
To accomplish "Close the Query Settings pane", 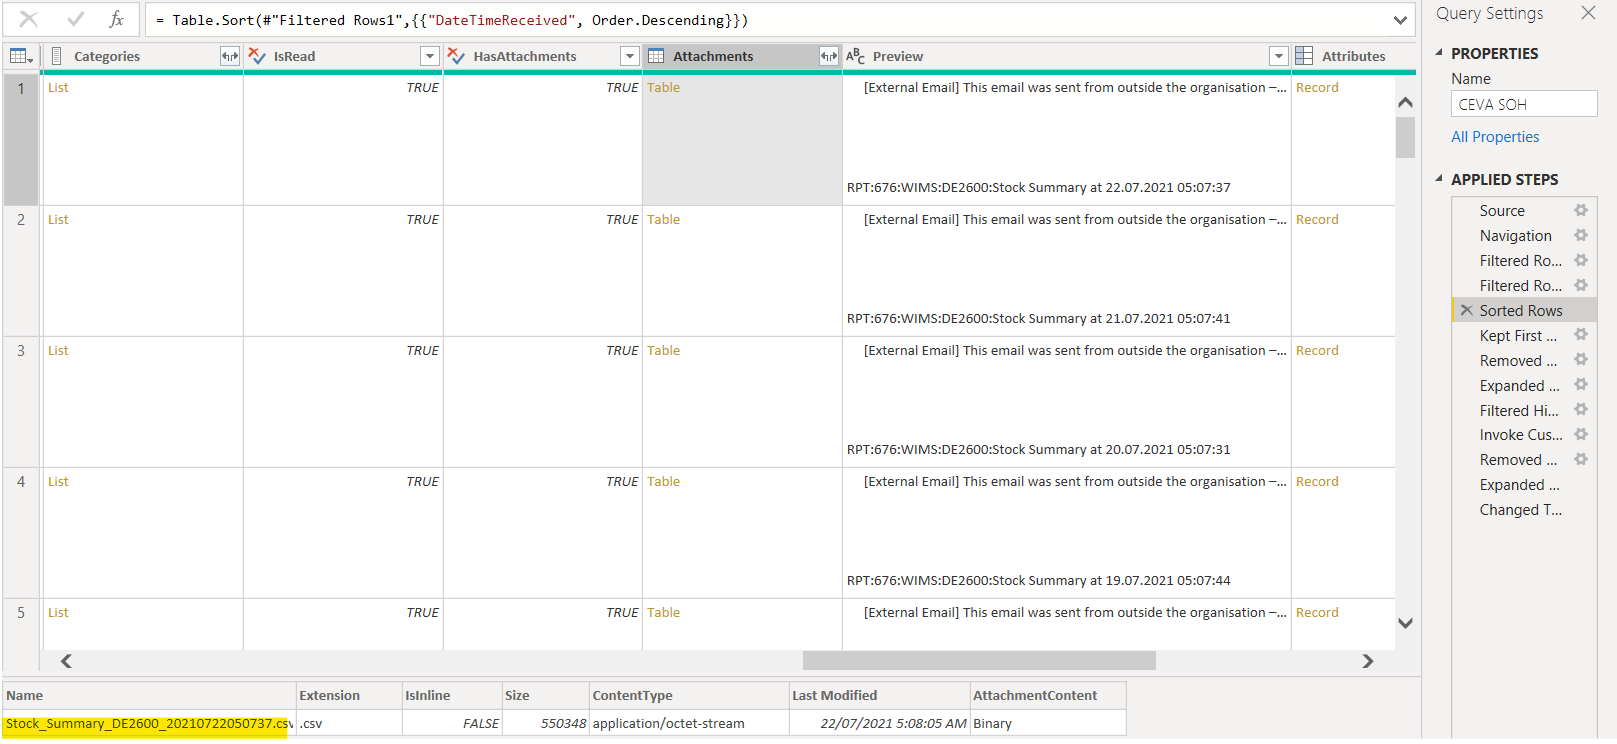I will pyautogui.click(x=1588, y=13).
